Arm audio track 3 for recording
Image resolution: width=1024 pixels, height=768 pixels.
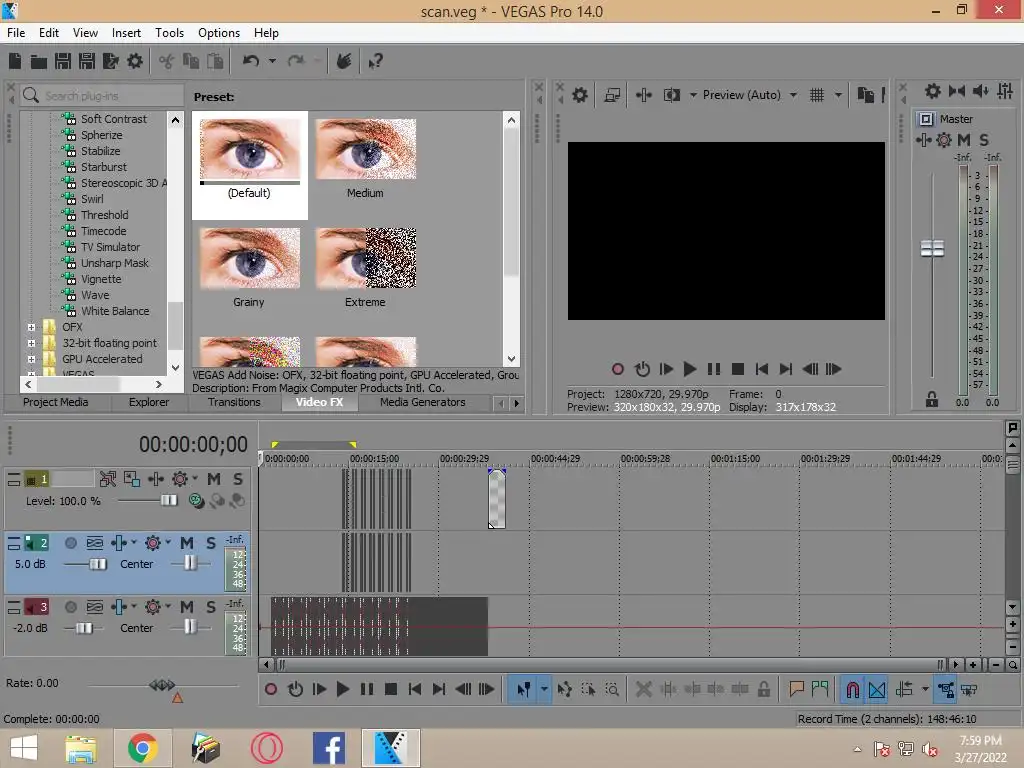71,607
